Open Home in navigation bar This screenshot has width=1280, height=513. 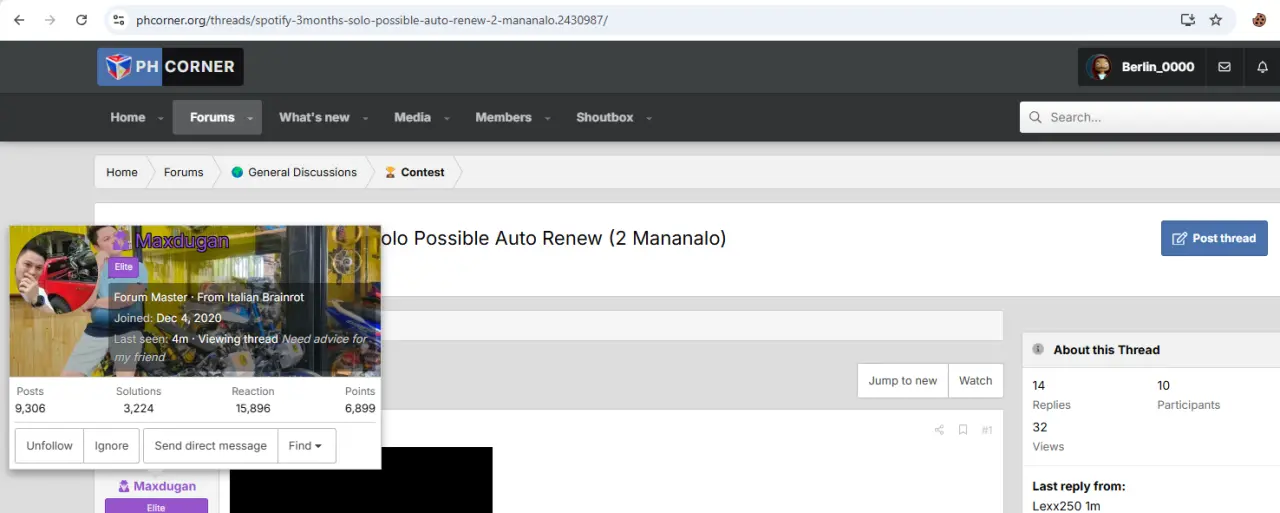point(127,117)
